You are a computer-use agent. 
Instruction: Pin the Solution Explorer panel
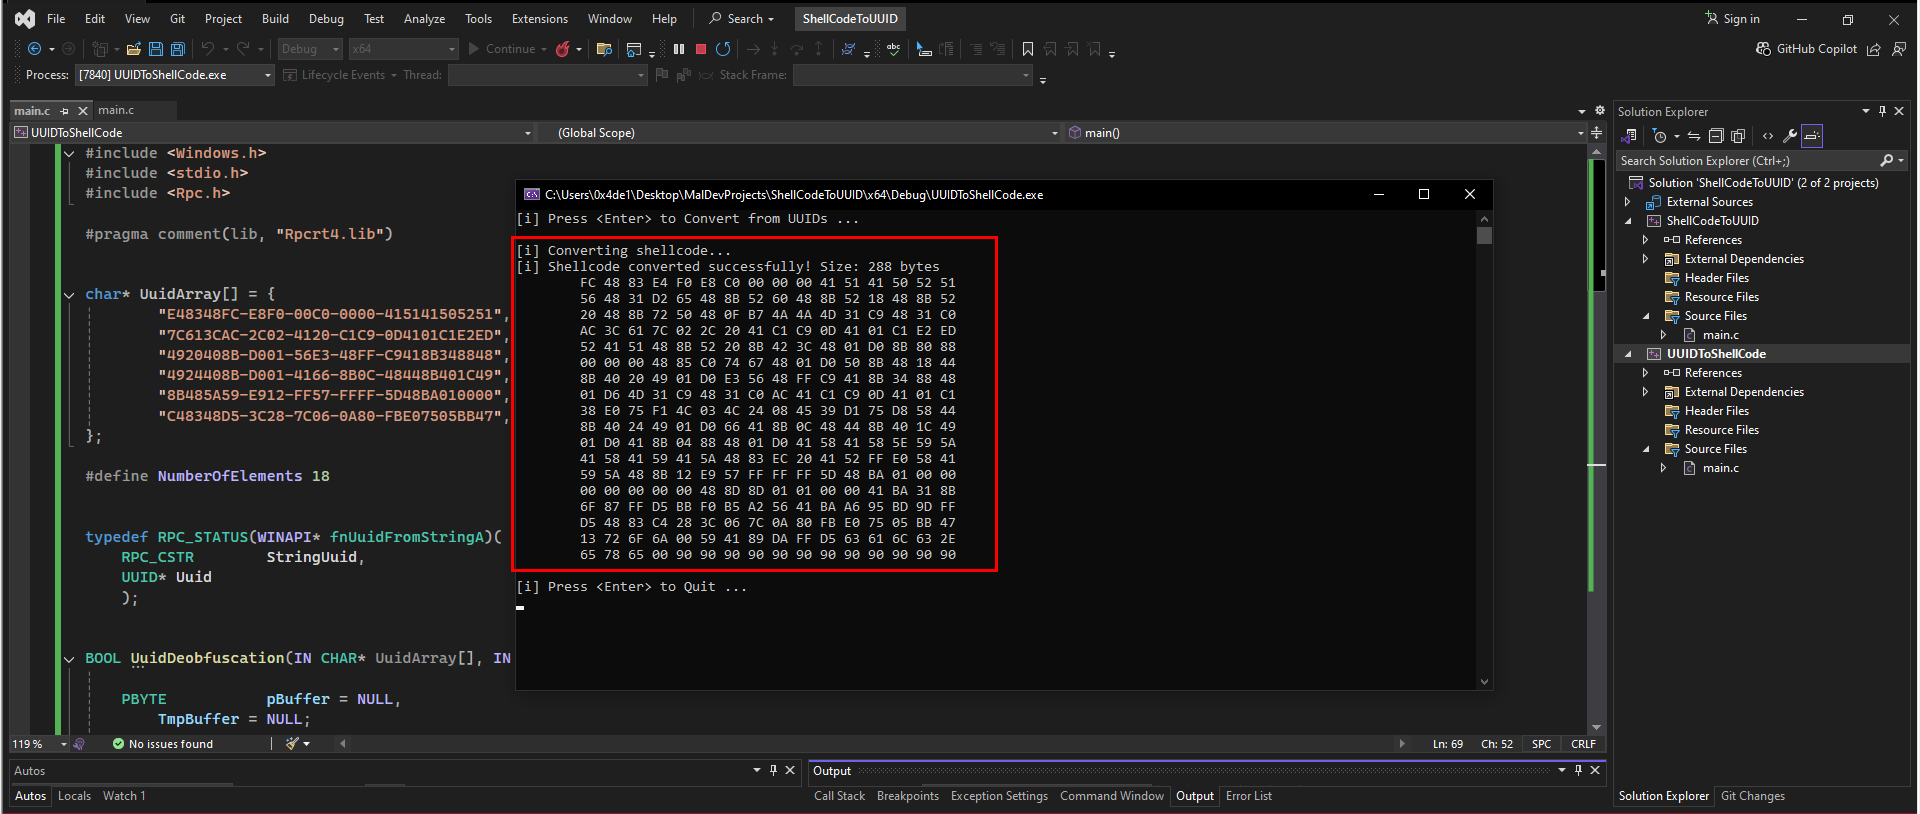(1882, 111)
